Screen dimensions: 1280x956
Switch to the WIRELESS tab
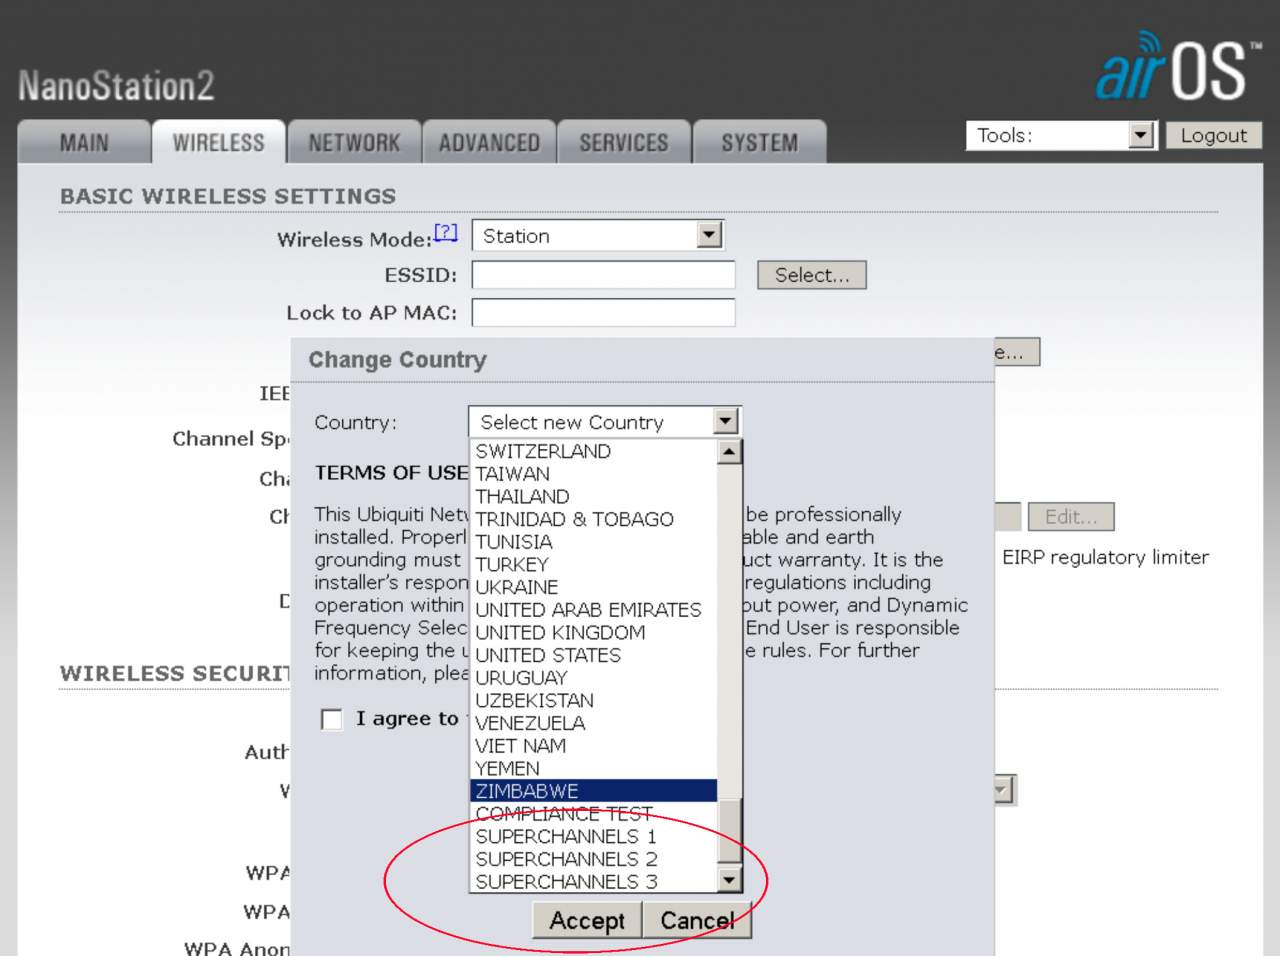[219, 143]
